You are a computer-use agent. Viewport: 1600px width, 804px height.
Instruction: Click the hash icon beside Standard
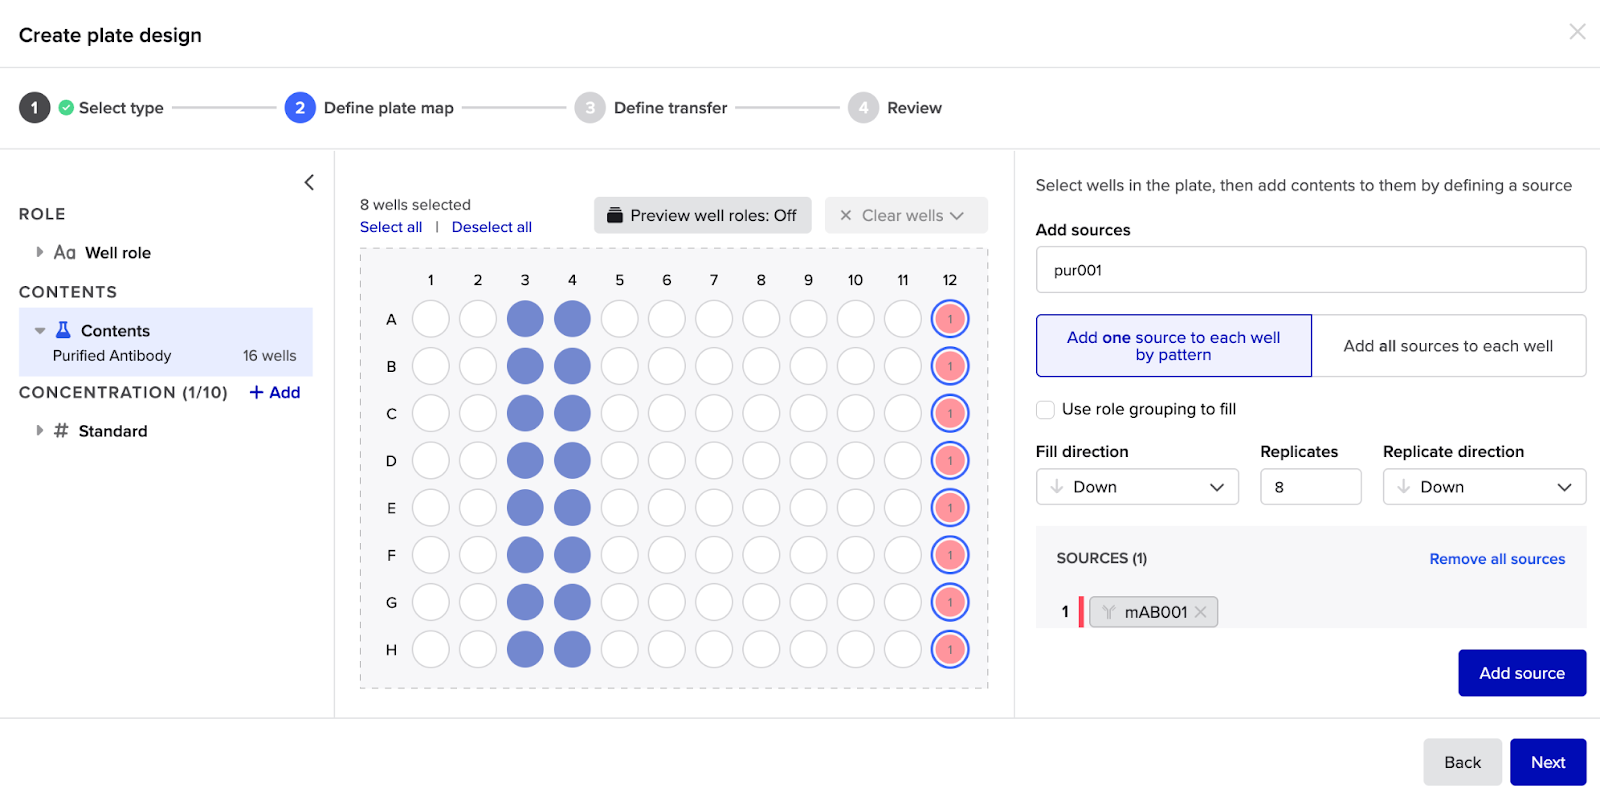[x=61, y=431]
